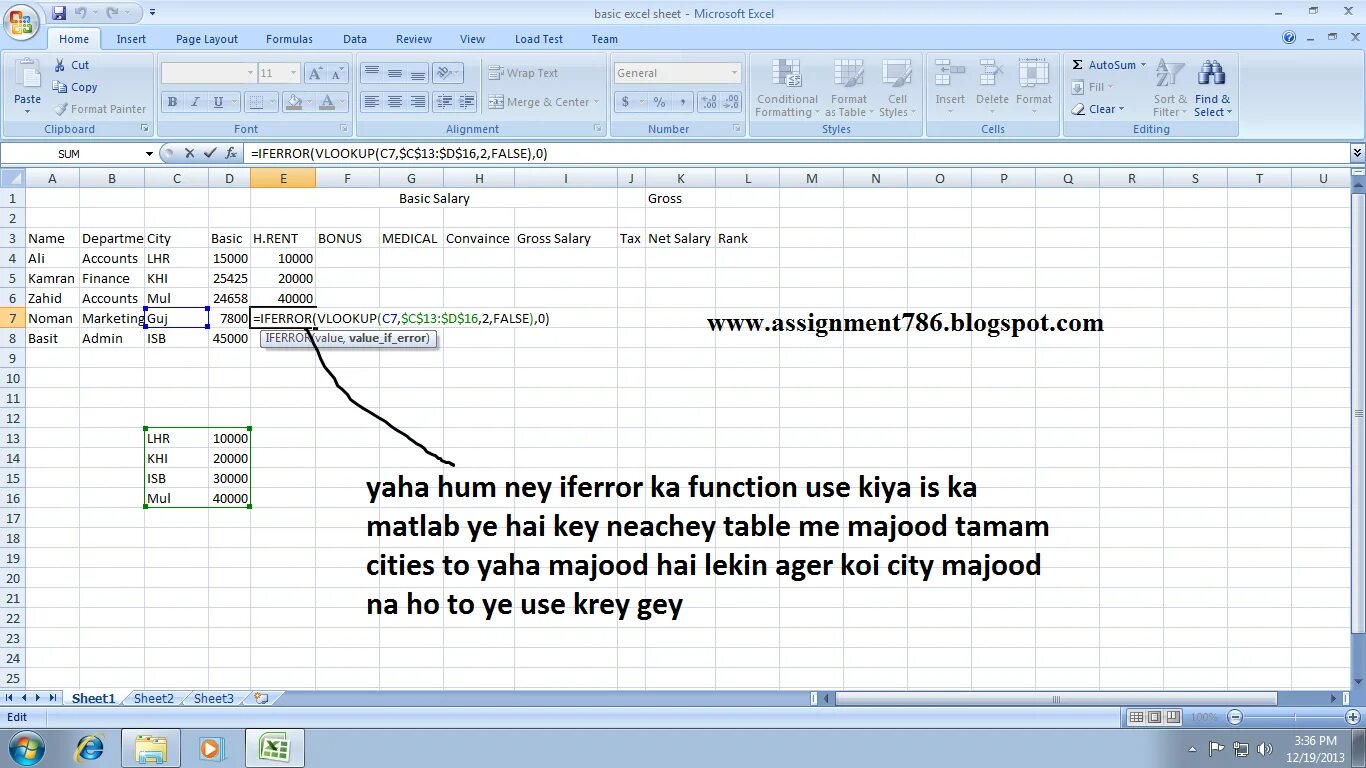The height and width of the screenshot is (768, 1366).
Task: Open the Page Layout ribbon tab
Action: [x=207, y=39]
